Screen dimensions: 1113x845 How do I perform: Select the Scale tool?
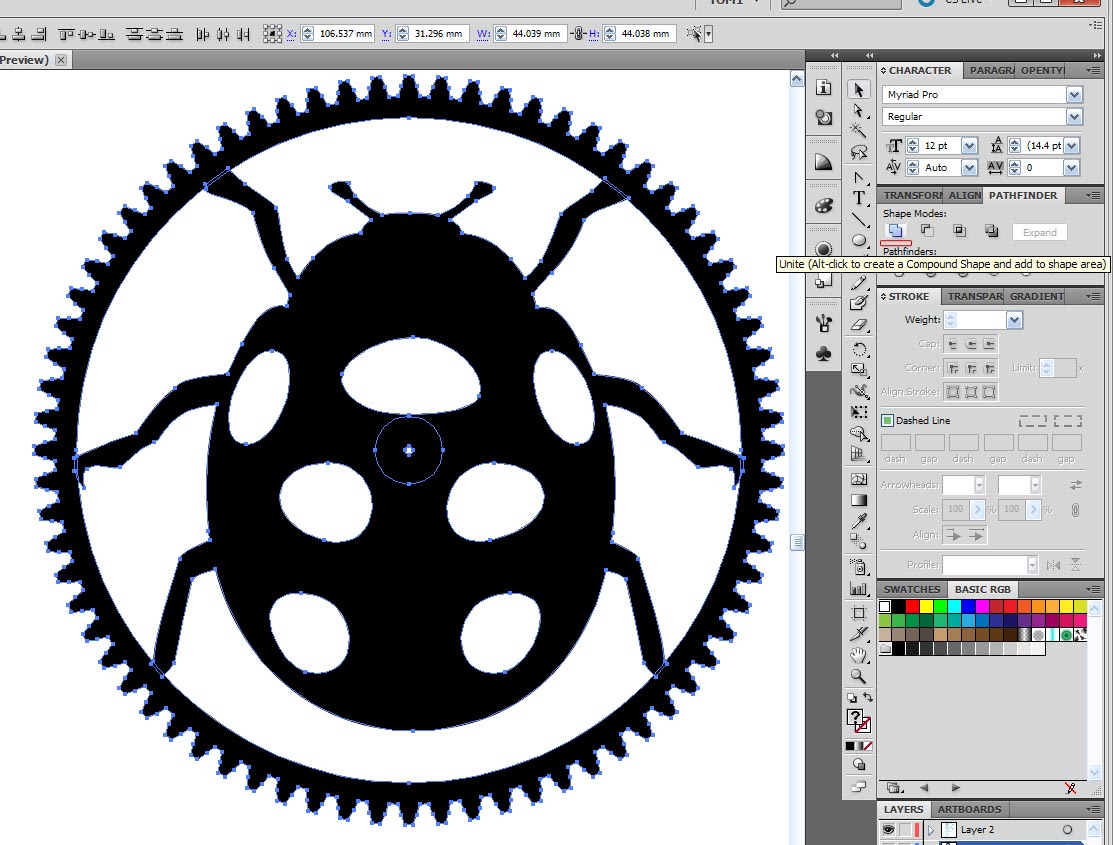point(859,370)
